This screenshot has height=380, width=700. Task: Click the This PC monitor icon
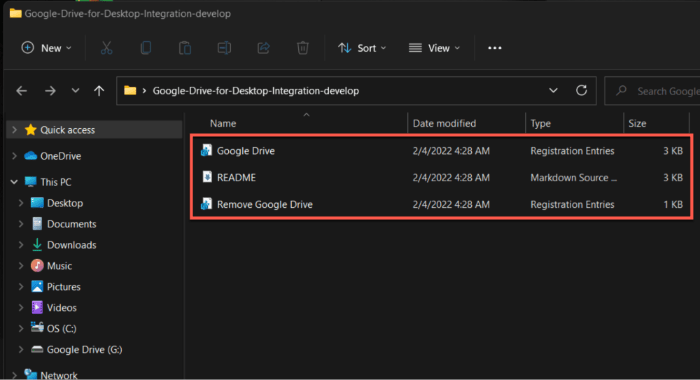(30, 182)
